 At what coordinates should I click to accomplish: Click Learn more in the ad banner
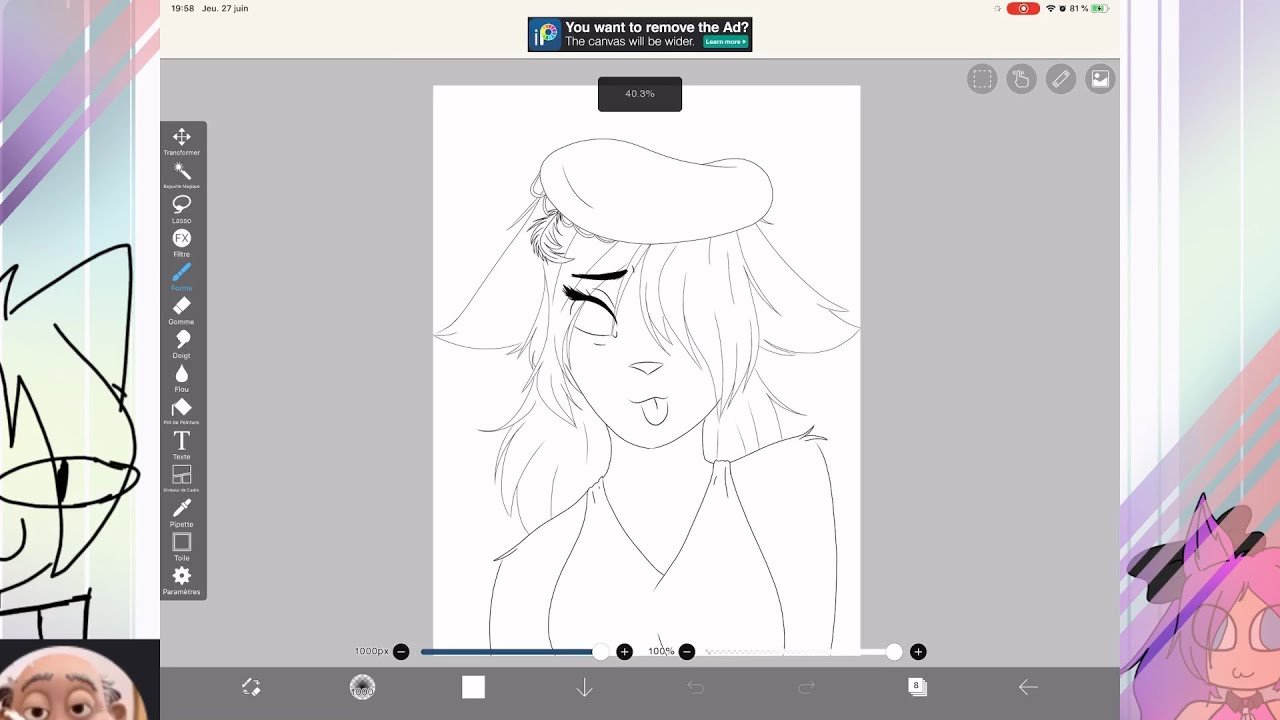point(725,42)
